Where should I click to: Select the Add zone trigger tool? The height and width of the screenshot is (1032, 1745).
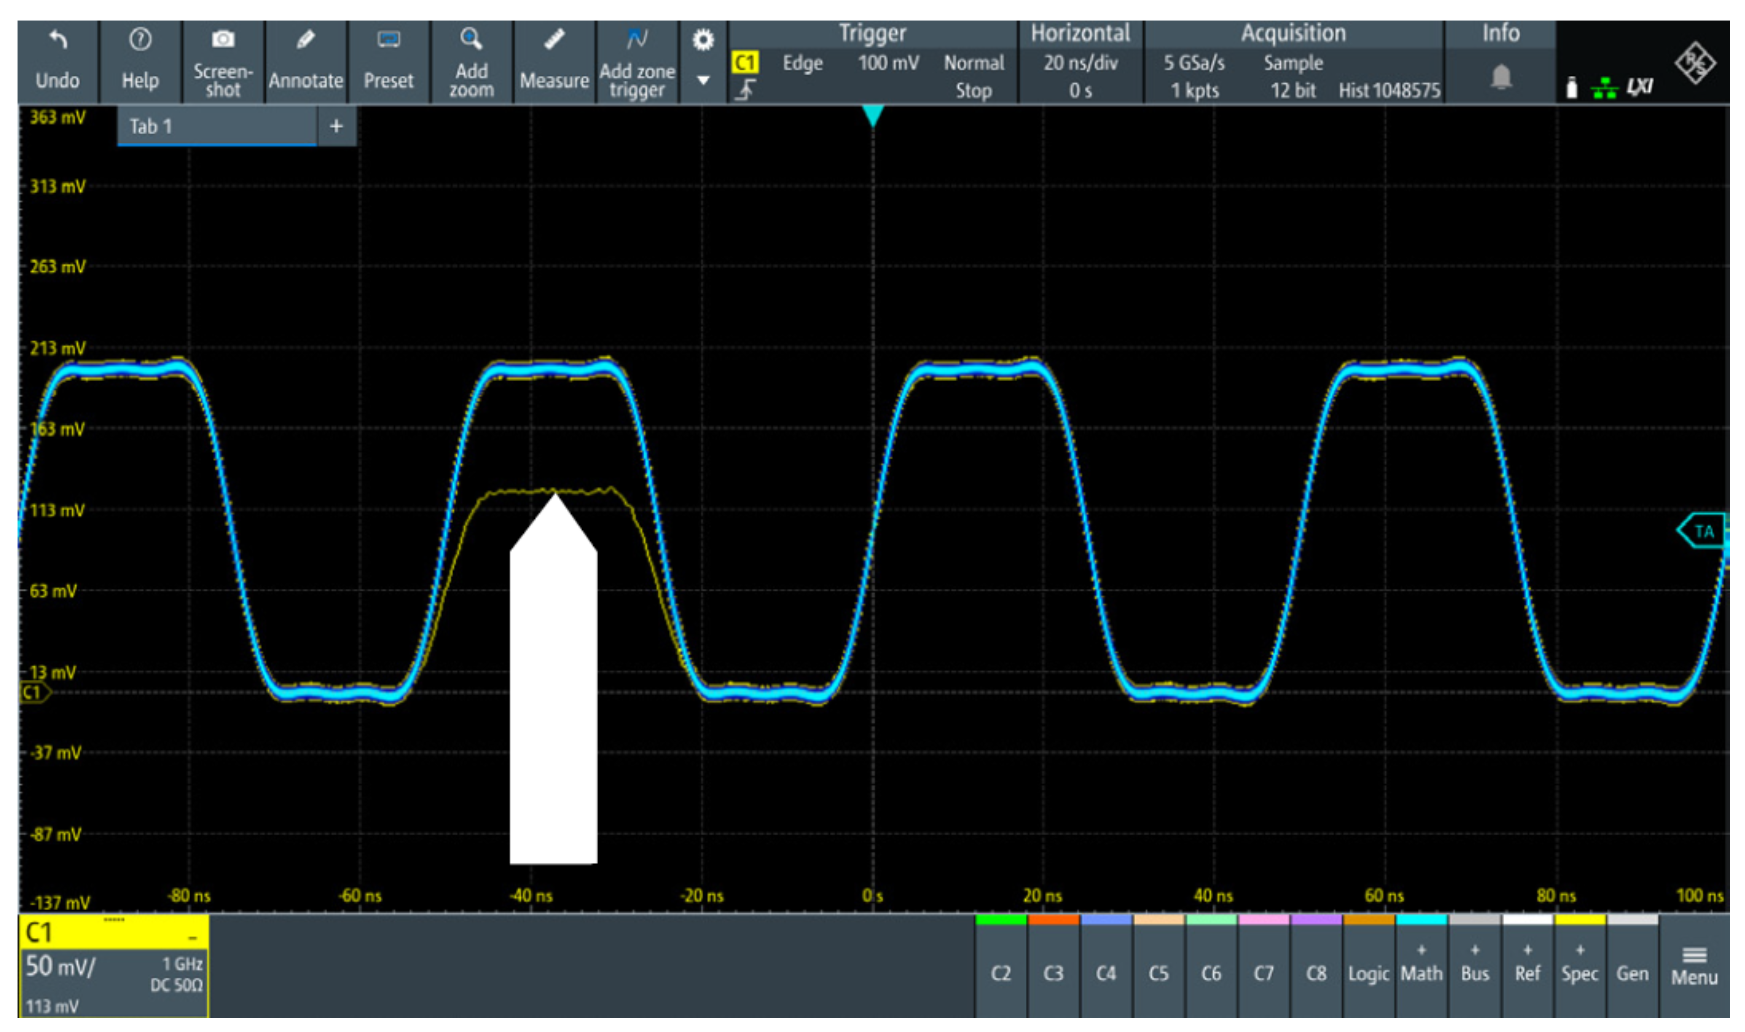pyautogui.click(x=637, y=40)
